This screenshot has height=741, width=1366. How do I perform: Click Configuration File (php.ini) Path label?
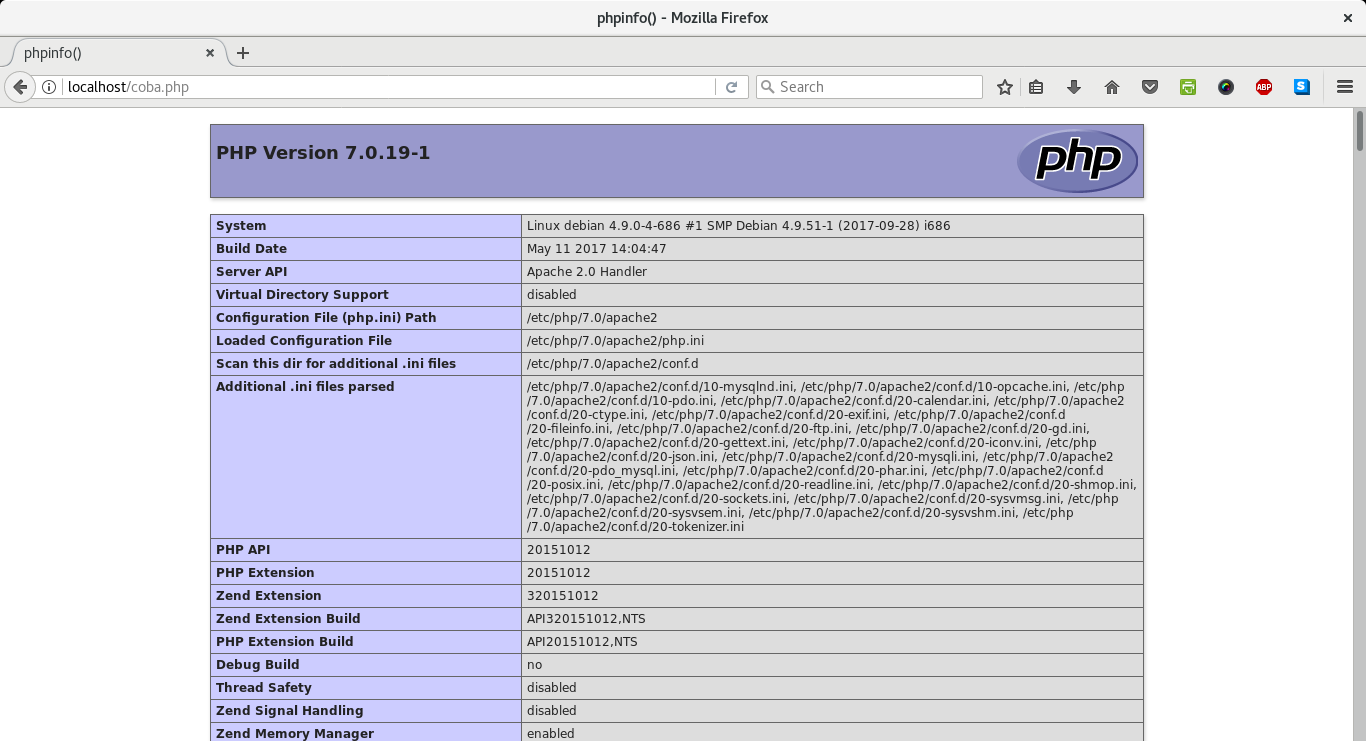point(326,318)
